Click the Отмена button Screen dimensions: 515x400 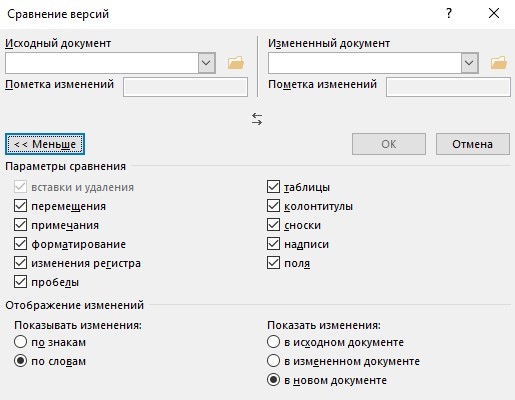click(x=473, y=144)
